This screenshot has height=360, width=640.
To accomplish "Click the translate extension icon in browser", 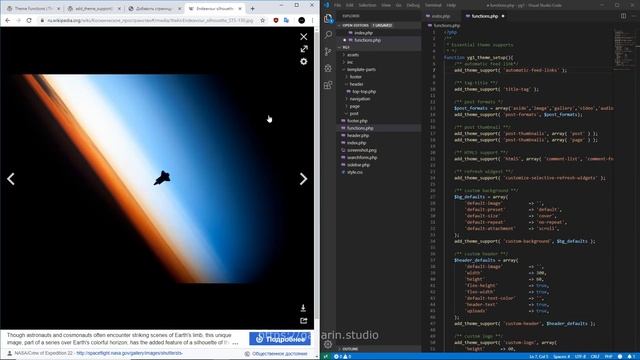I will click(287, 20).
